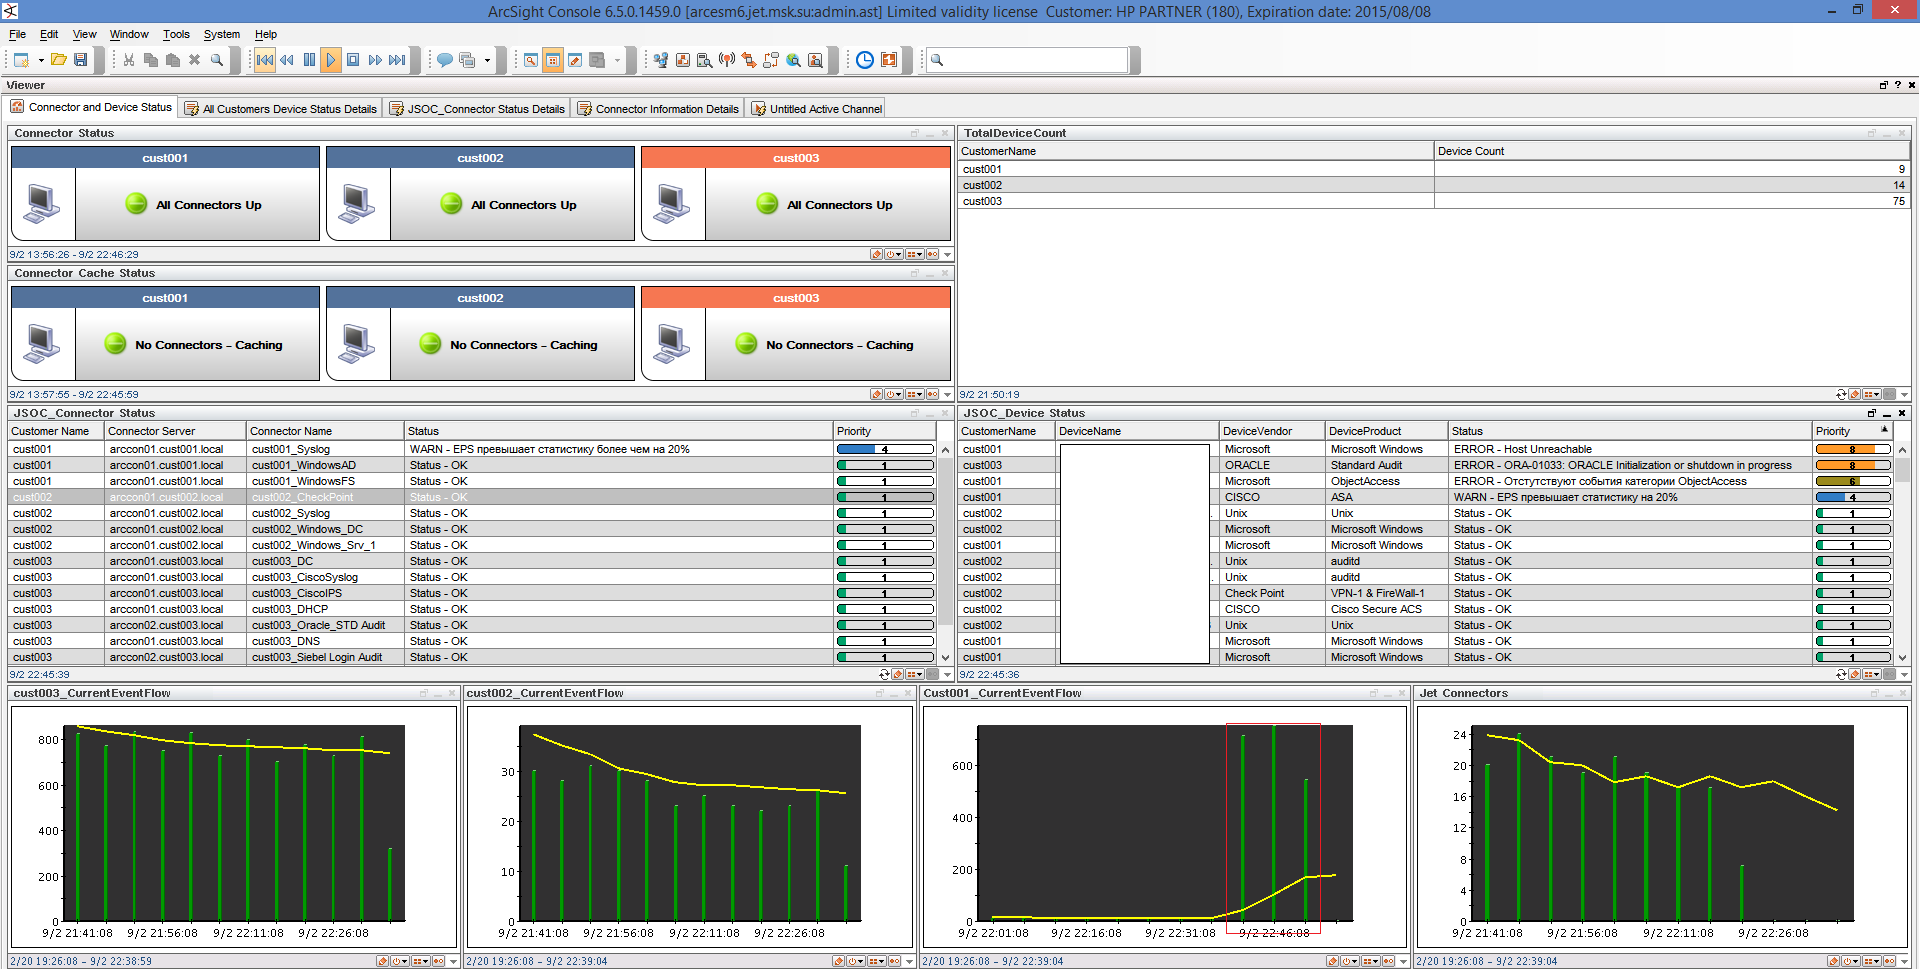Open the dropdown at TotalDeviceCount footer right

click(x=1904, y=394)
